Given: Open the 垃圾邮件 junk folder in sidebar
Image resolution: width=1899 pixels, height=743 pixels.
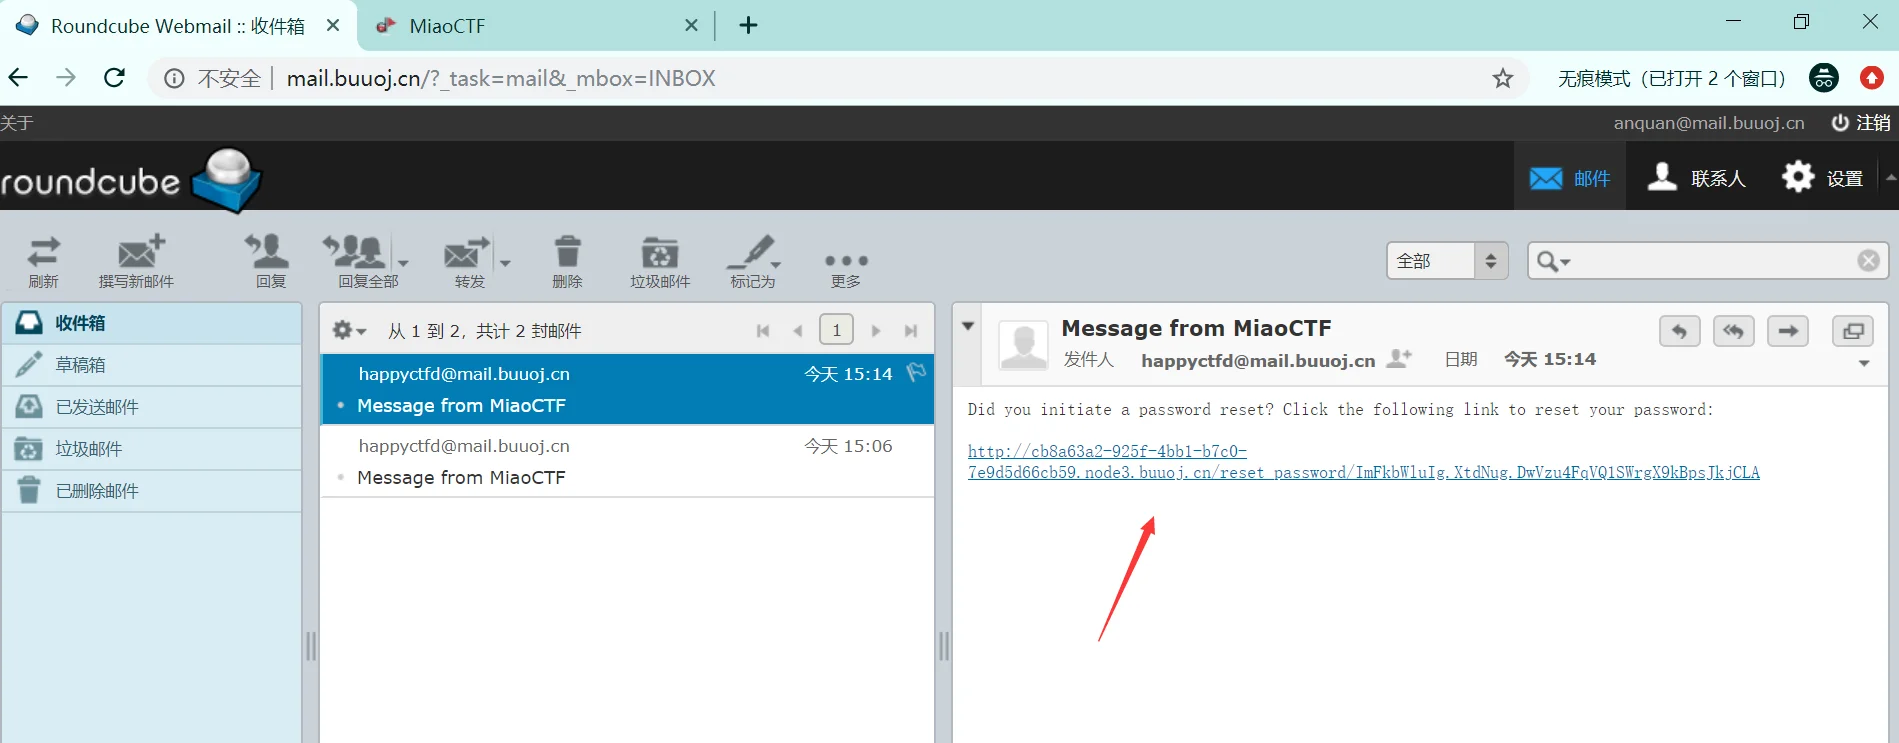Looking at the screenshot, I should click(152, 449).
